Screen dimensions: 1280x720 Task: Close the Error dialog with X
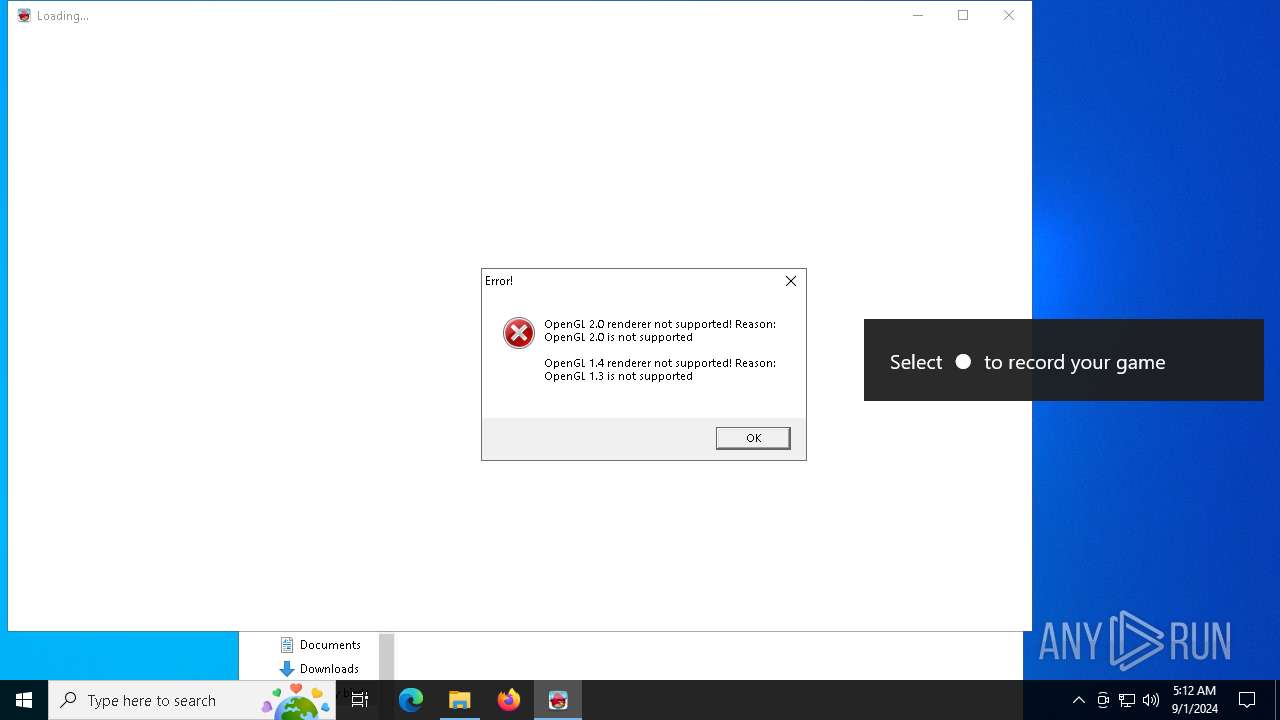click(x=791, y=281)
